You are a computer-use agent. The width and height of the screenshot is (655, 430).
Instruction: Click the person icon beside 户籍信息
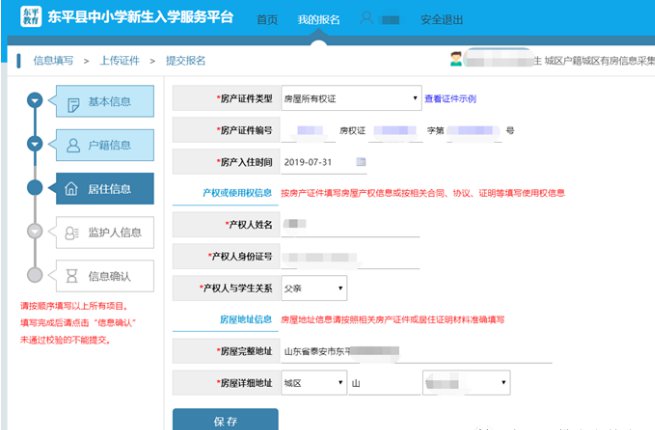tap(72, 145)
